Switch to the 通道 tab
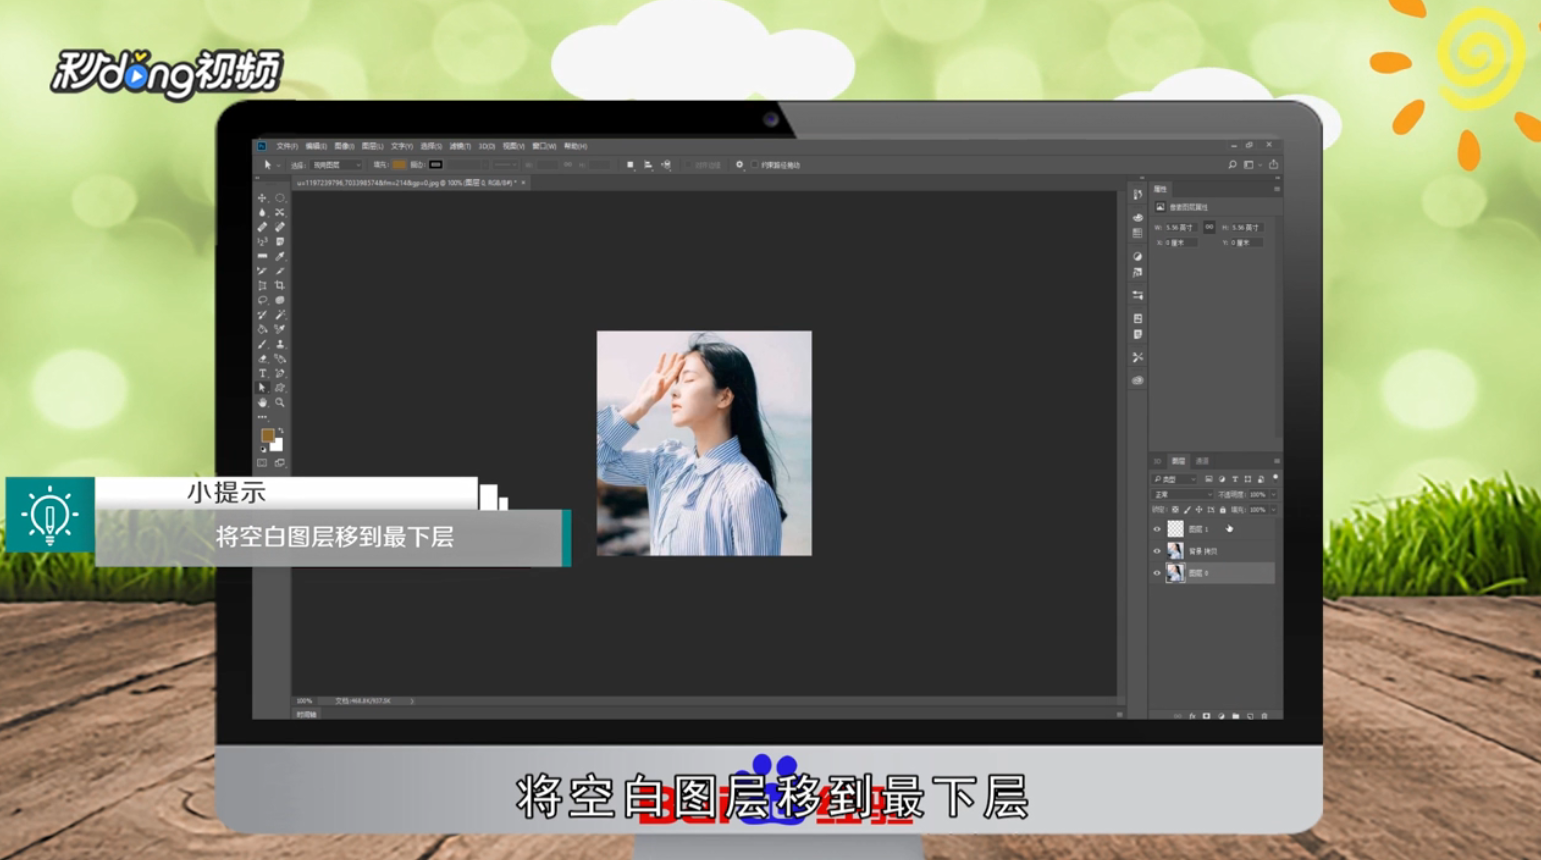 1202,461
